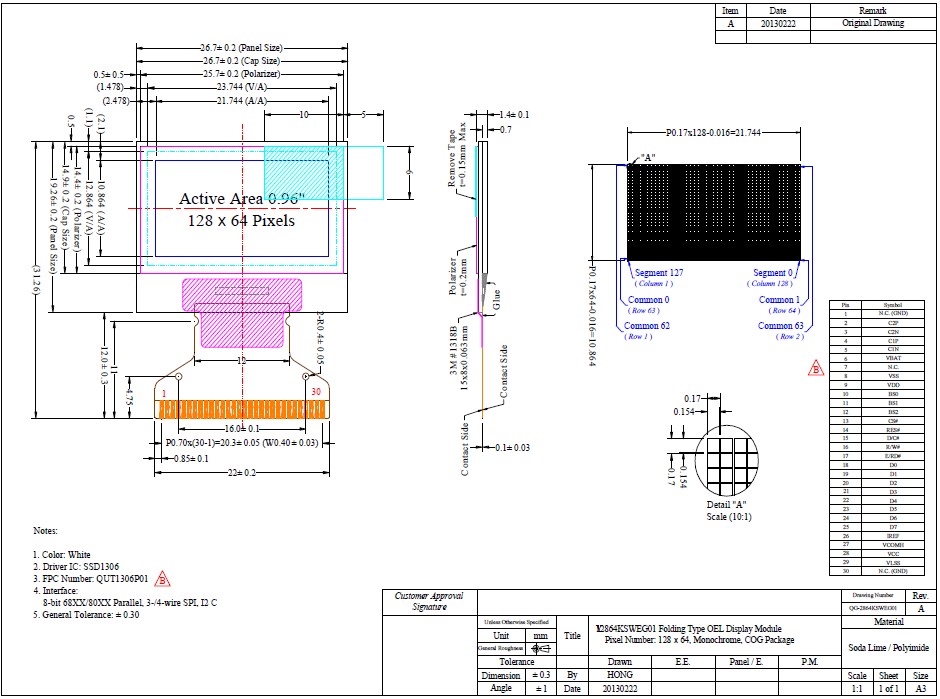940x699 pixels.
Task: Select note '5. General Tolerance: ± 0.30'
Action: click(86, 614)
